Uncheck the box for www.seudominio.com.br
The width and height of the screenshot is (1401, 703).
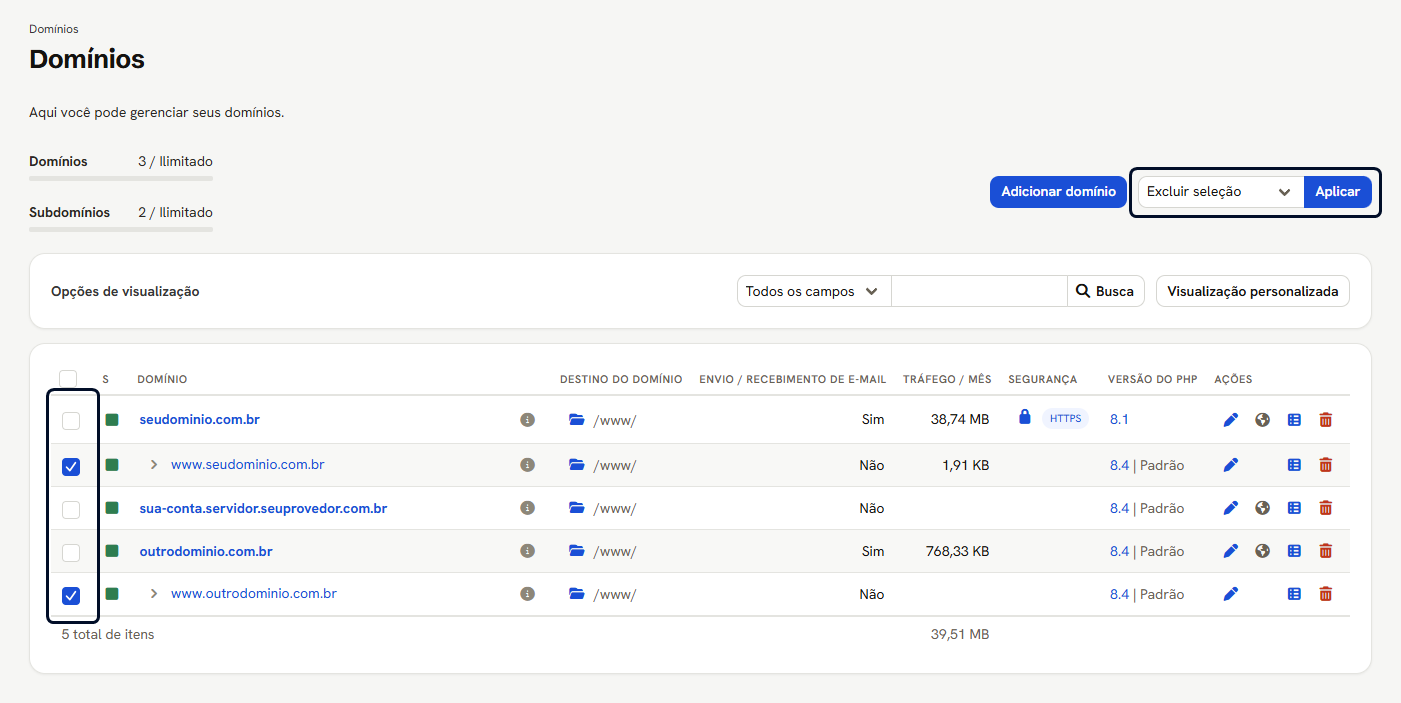[x=71, y=466]
